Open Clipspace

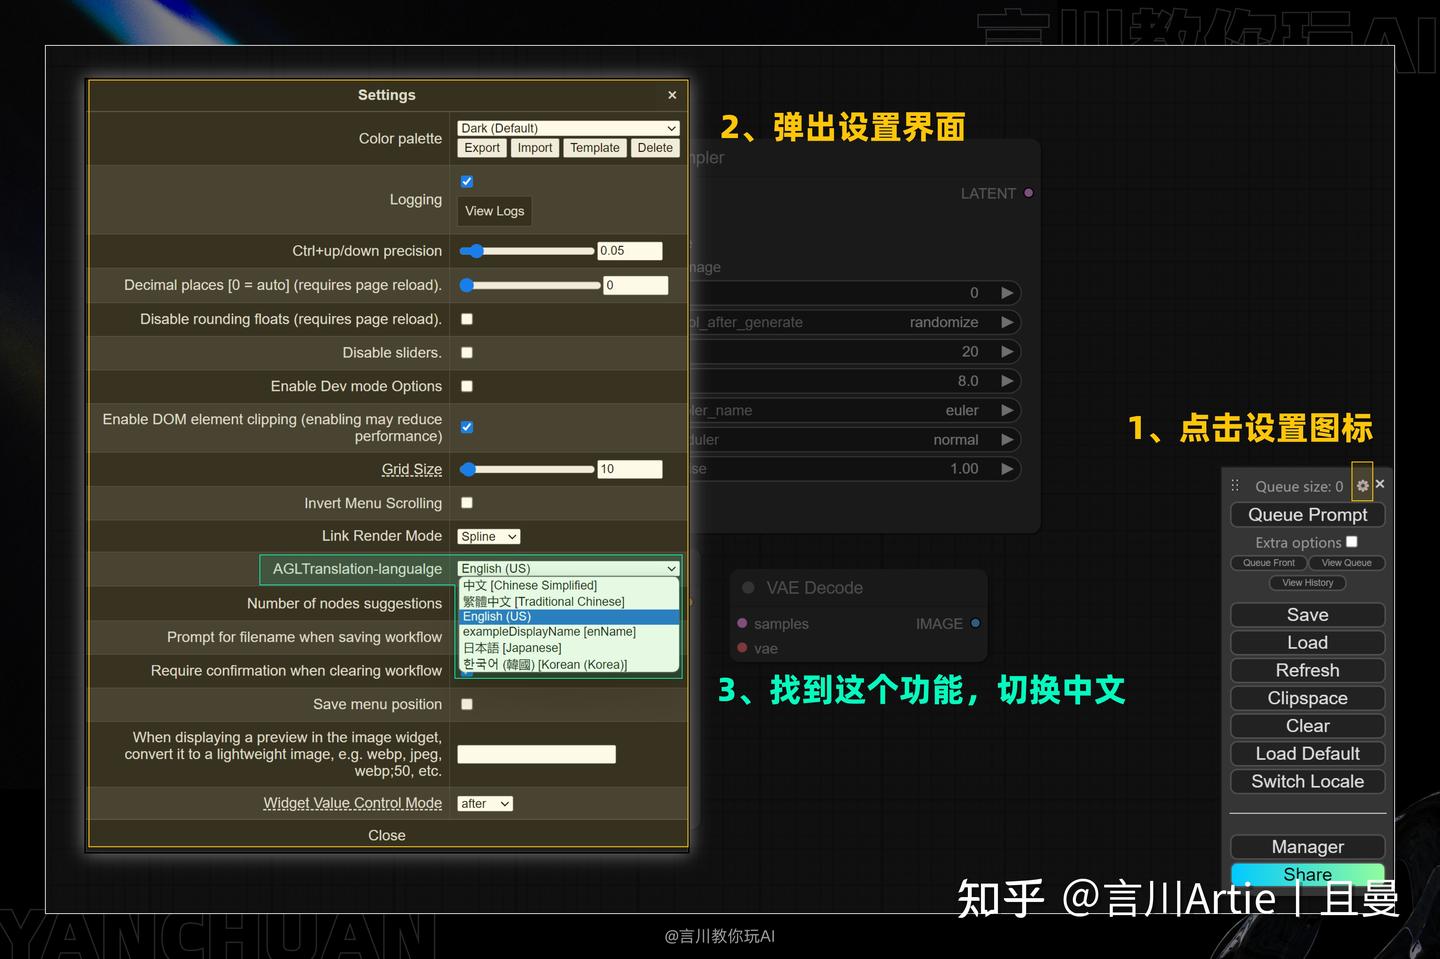1307,698
